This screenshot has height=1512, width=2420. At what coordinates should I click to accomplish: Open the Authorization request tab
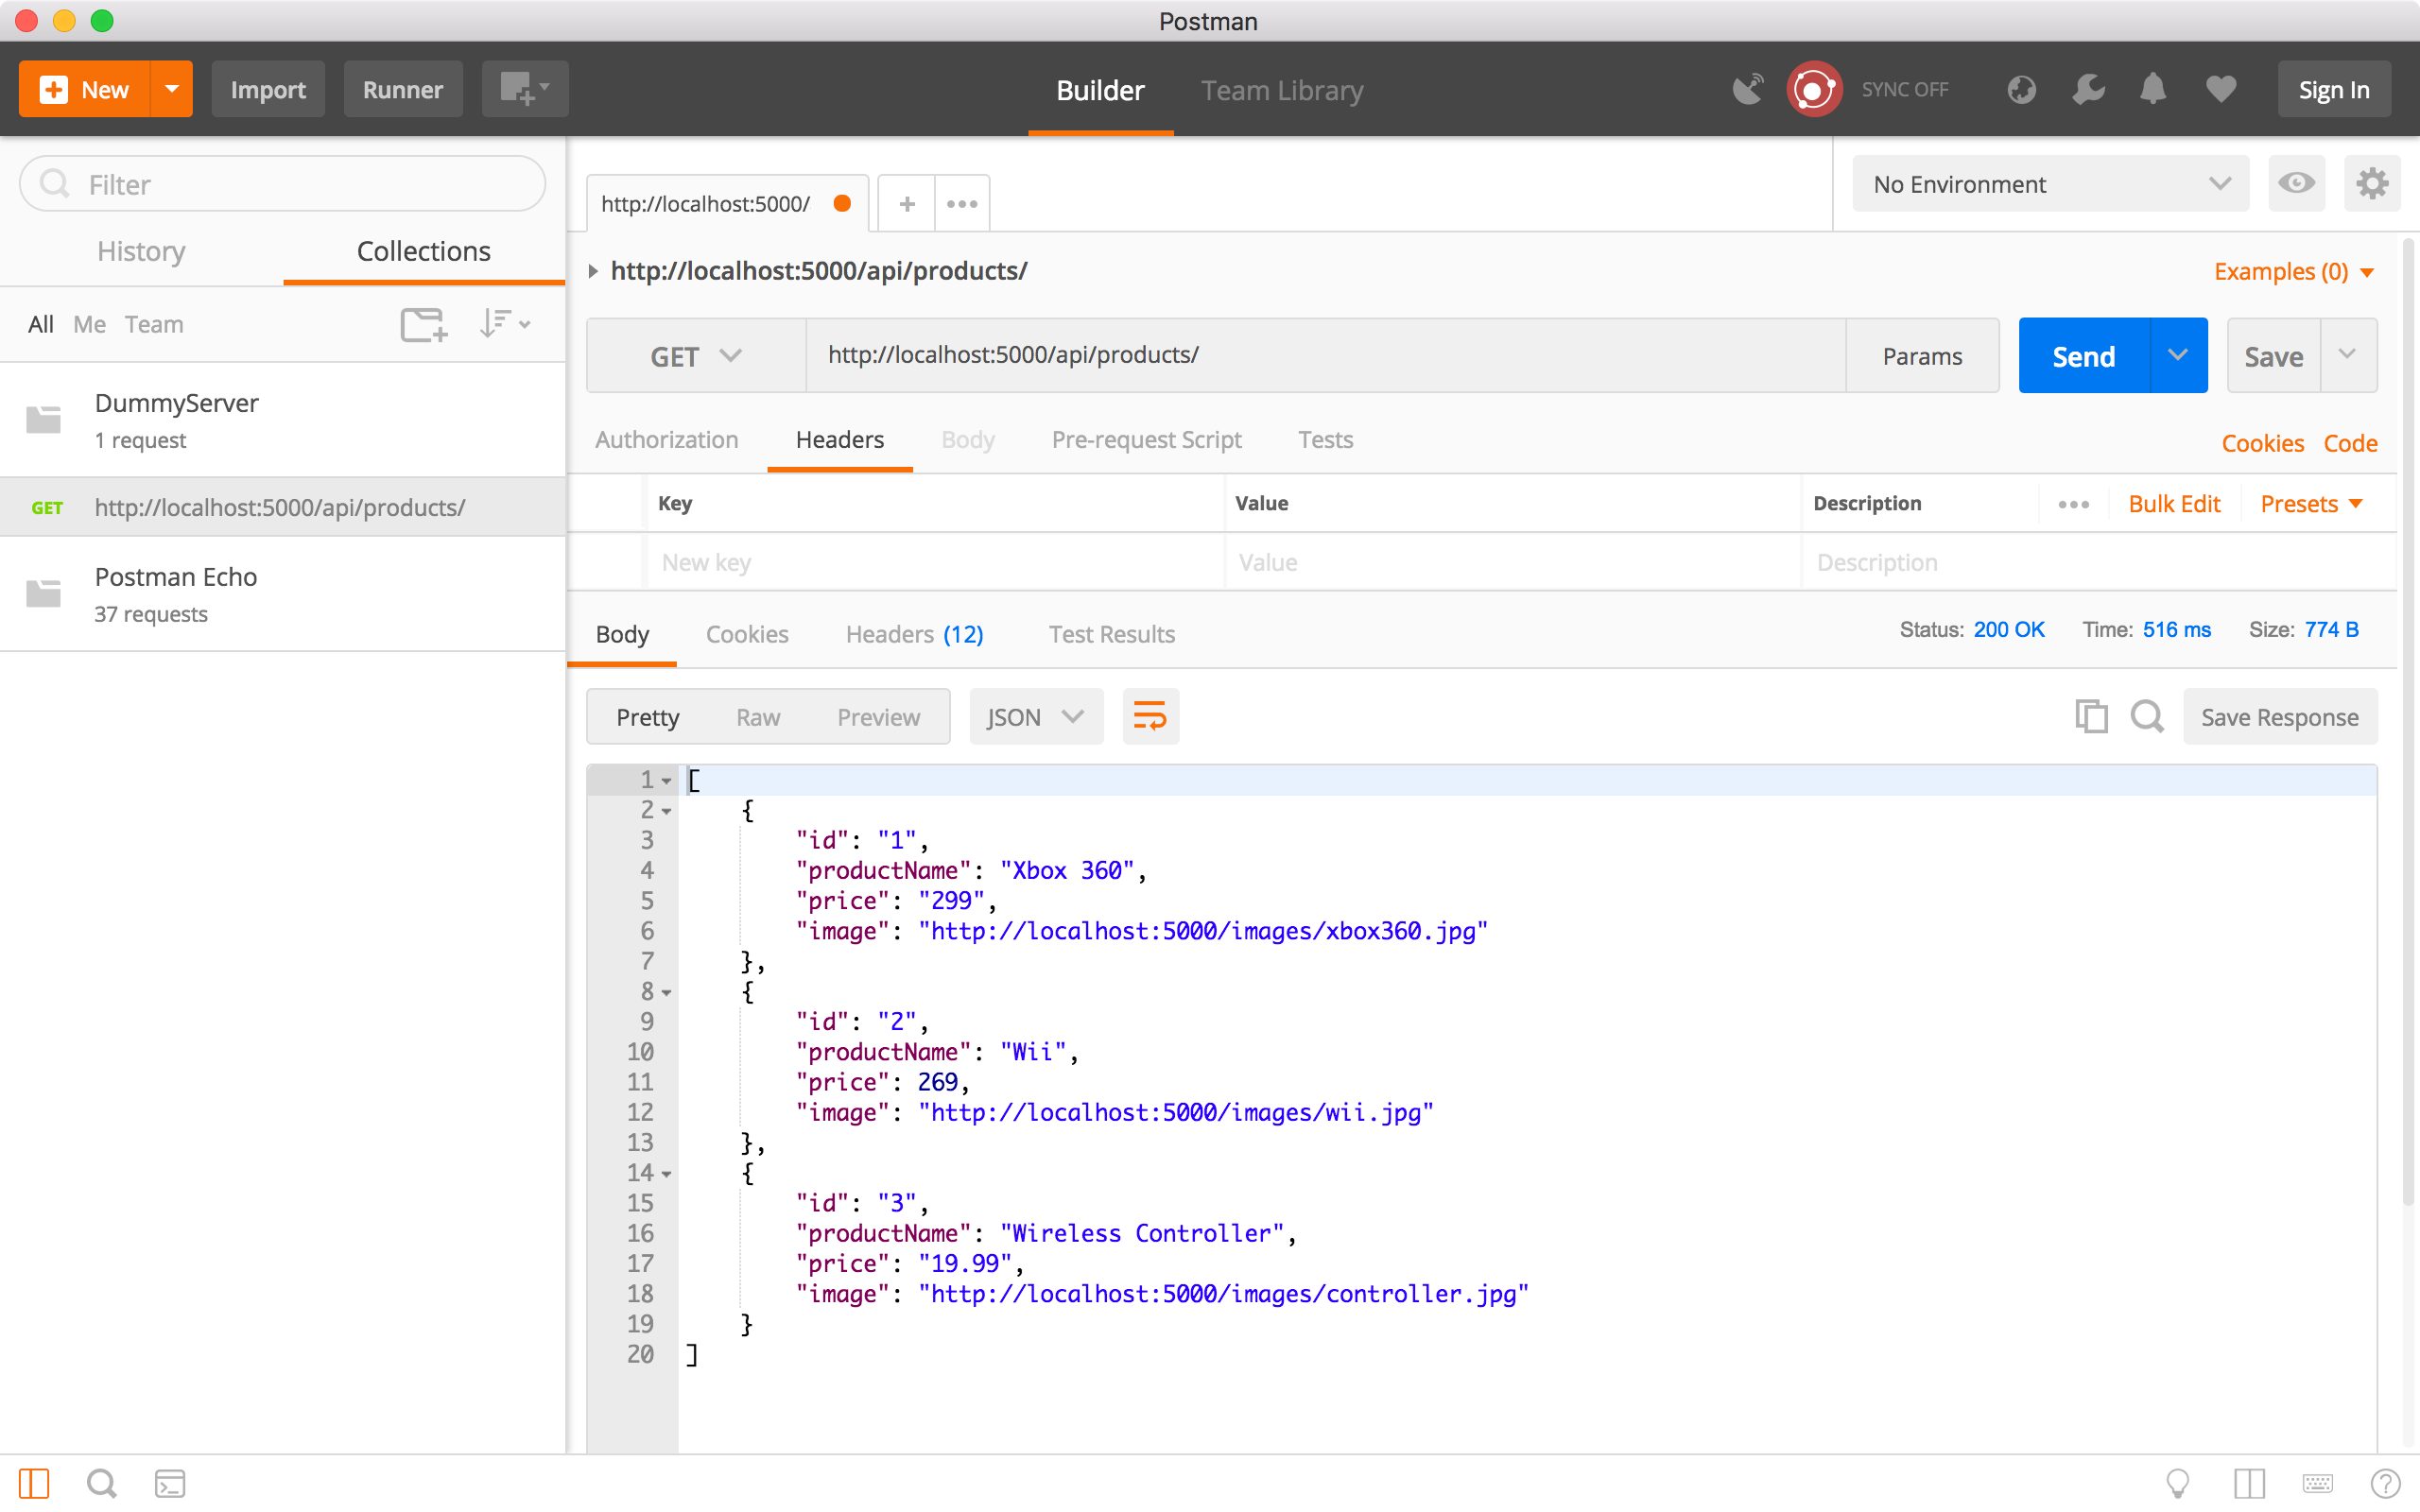666,440
